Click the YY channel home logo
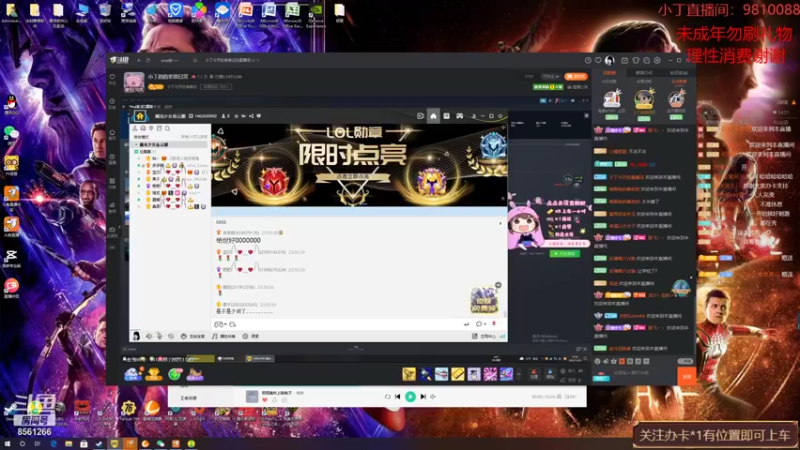The height and width of the screenshot is (450, 800). 140,116
